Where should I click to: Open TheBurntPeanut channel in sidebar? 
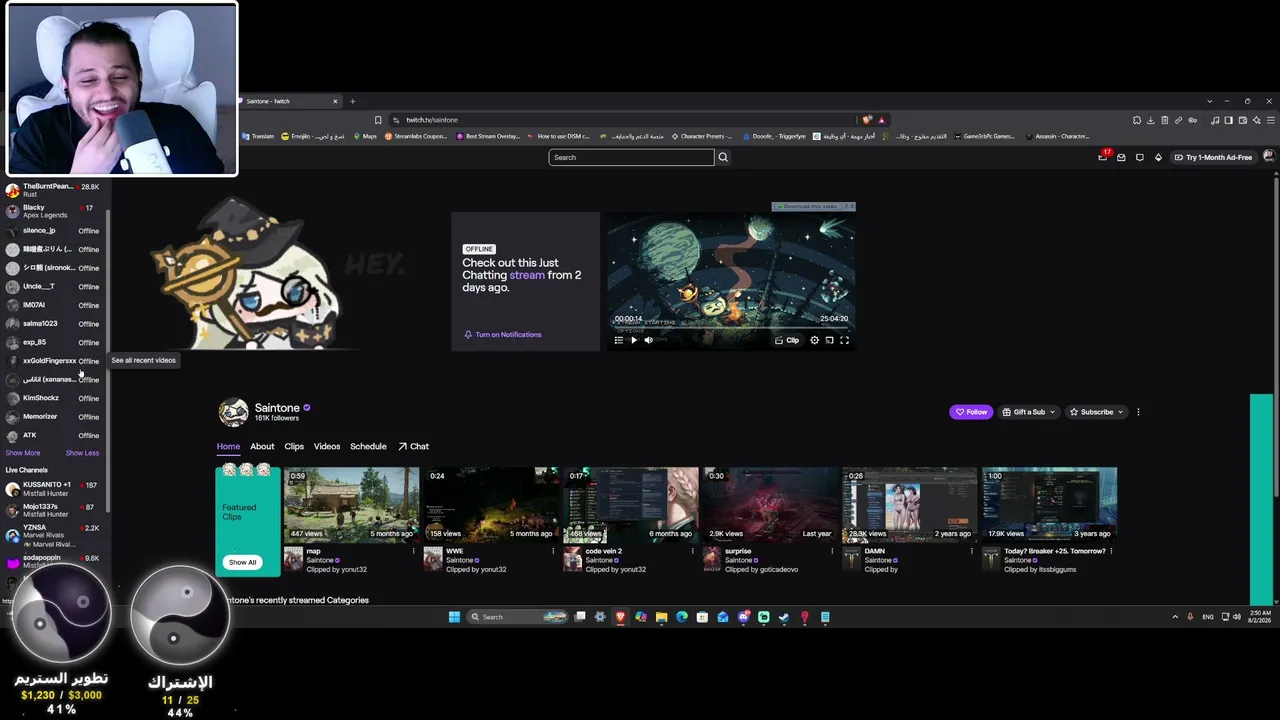pyautogui.click(x=52, y=190)
